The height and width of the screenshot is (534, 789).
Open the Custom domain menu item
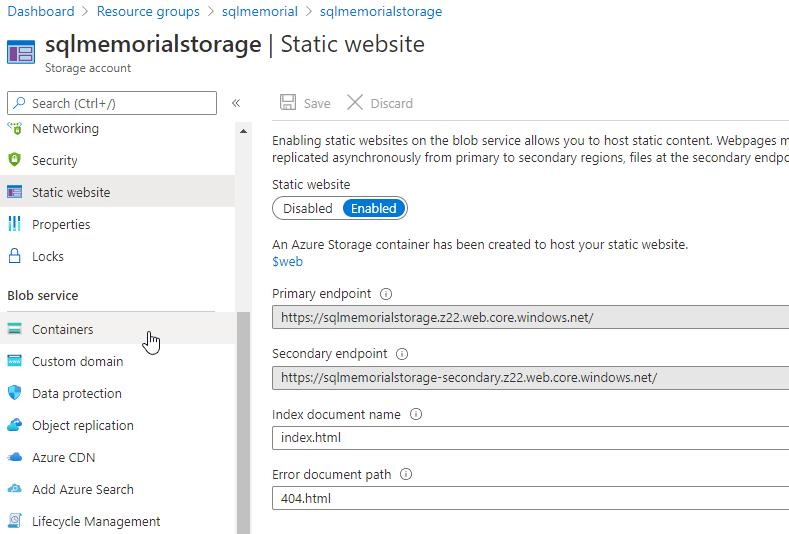tap(77, 361)
